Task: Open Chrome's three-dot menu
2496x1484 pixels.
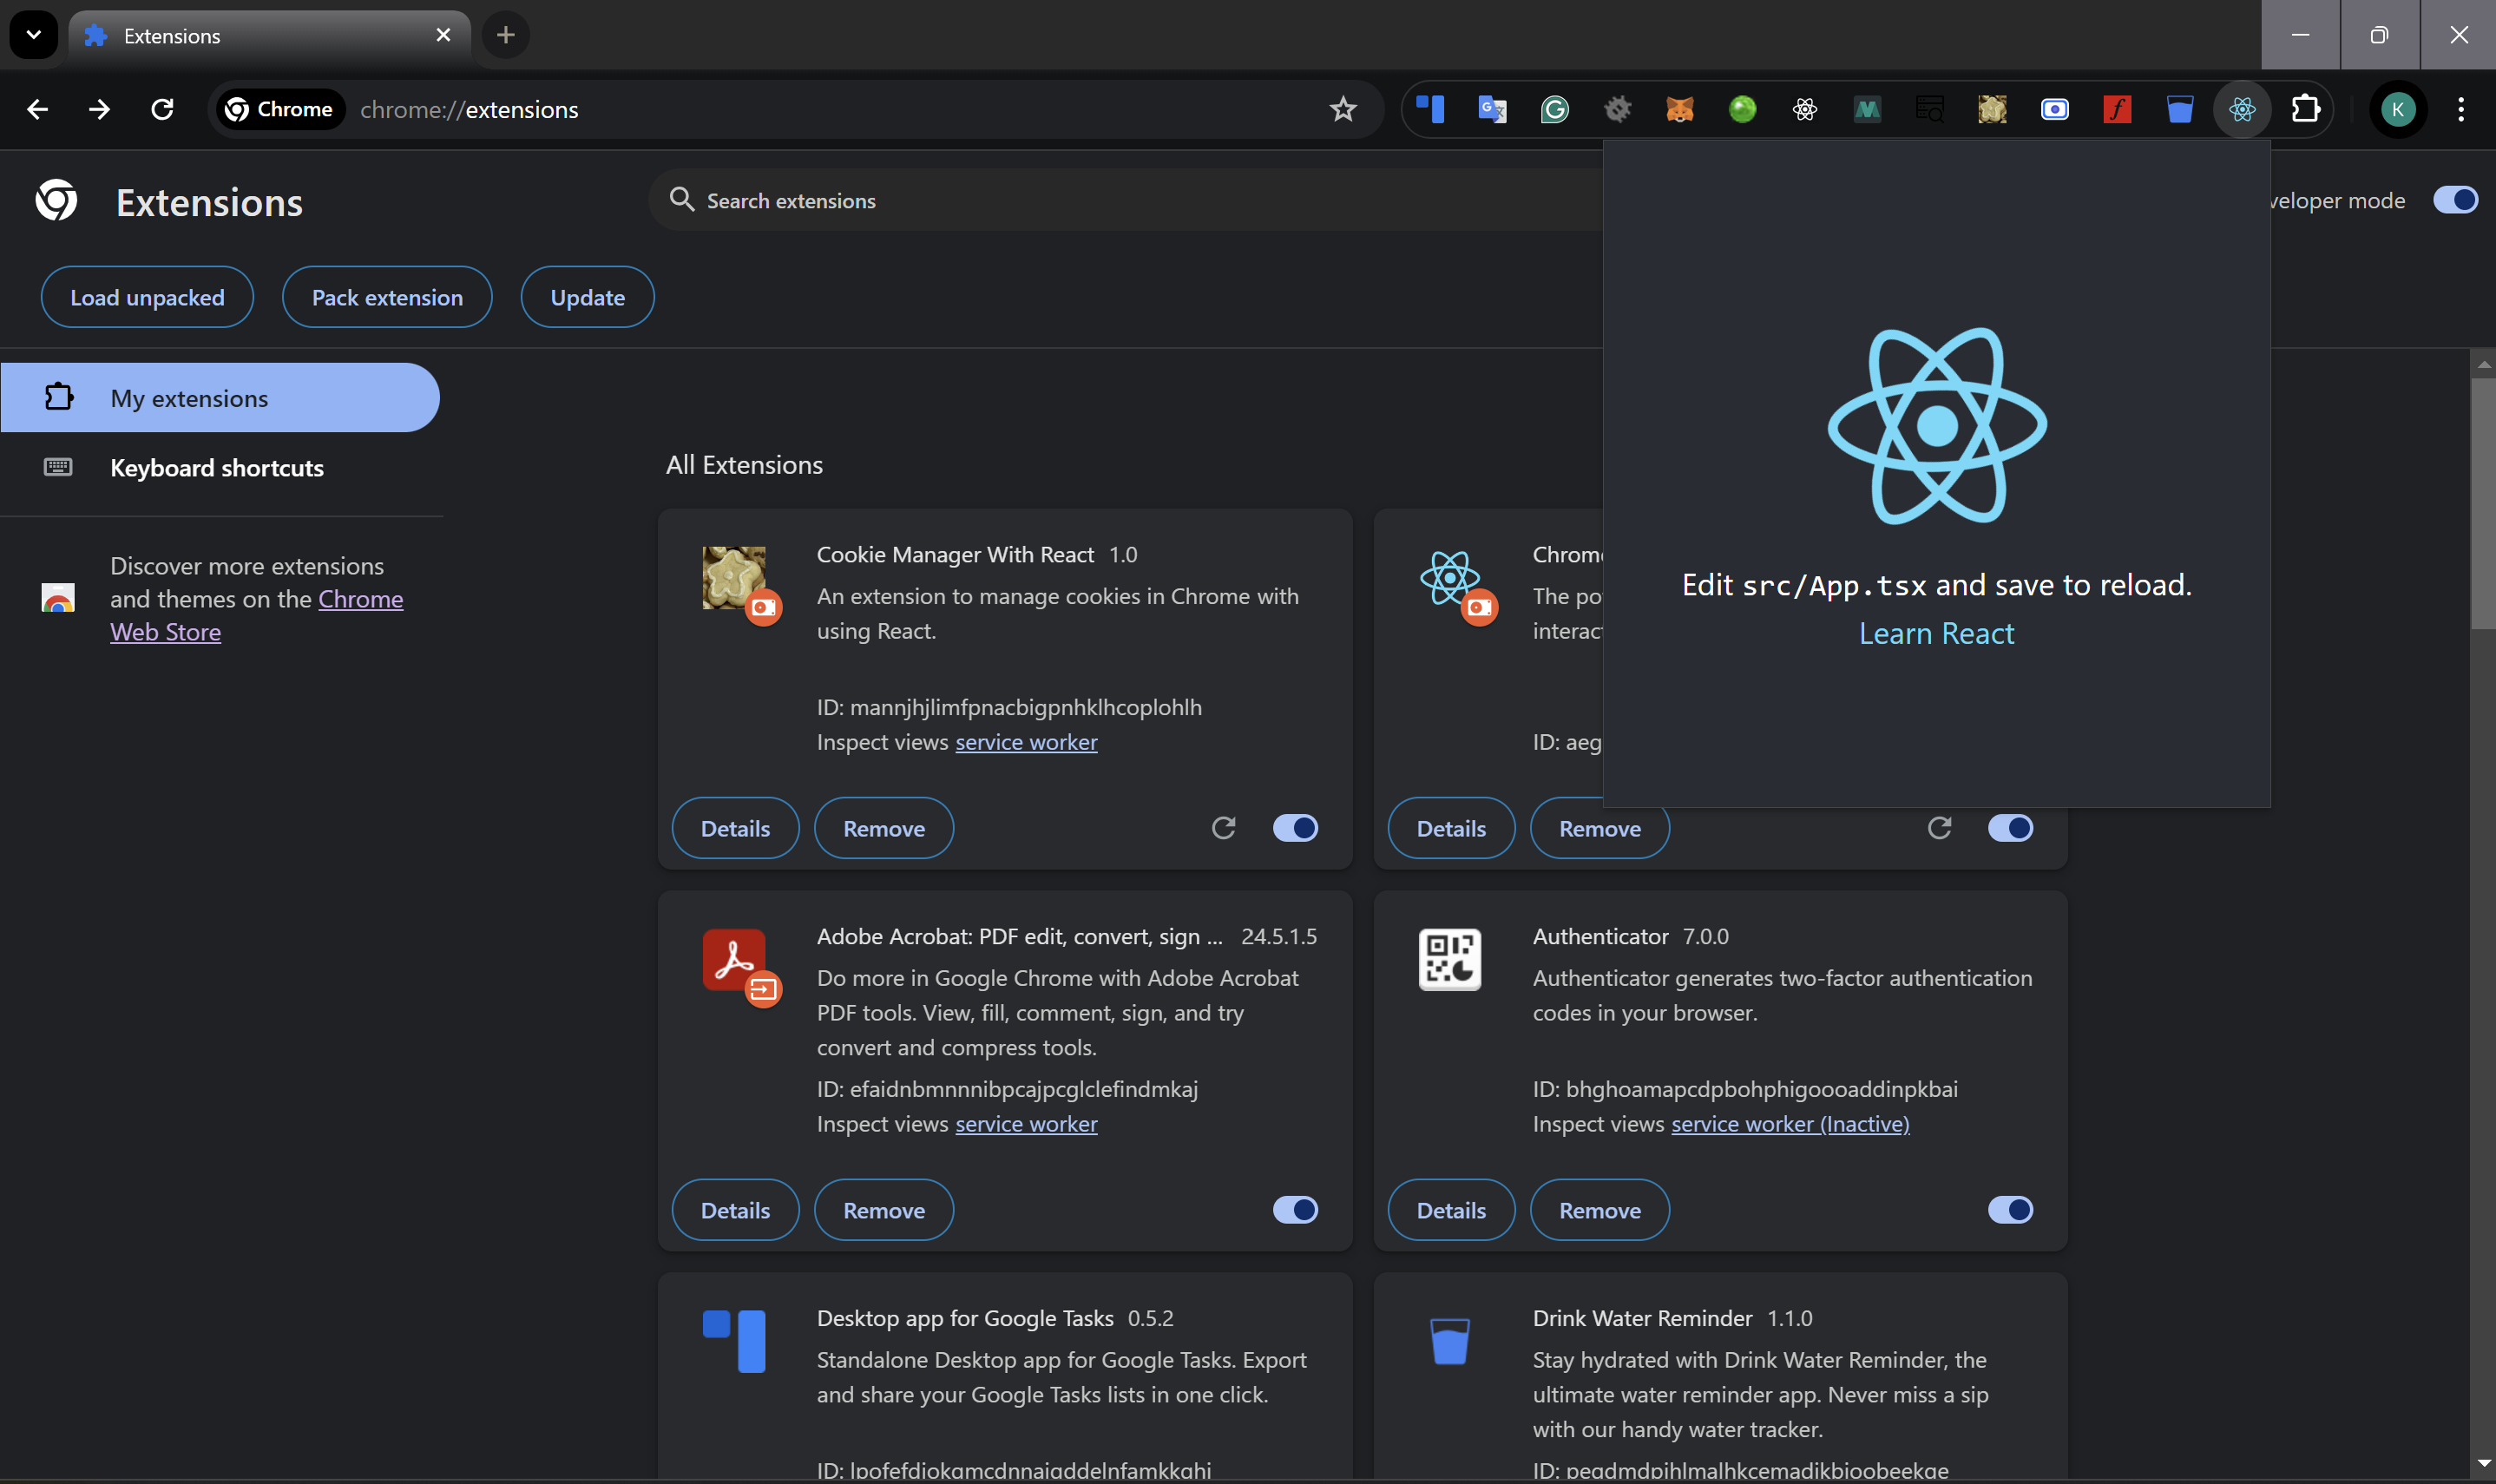Action: (2461, 109)
